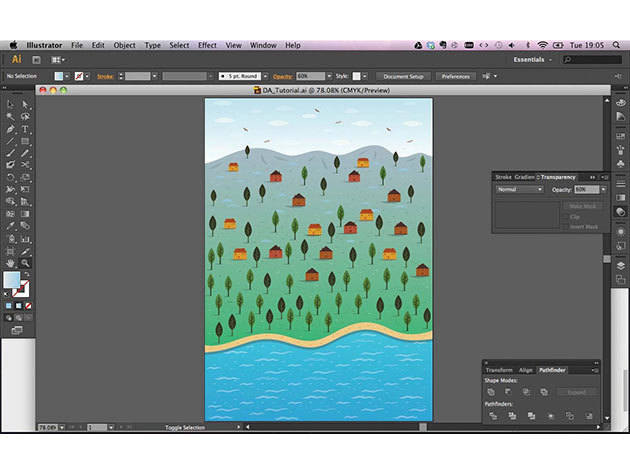630x473 pixels.
Task: Open Transparency panel opacity dropdown arrow
Action: [603, 190]
